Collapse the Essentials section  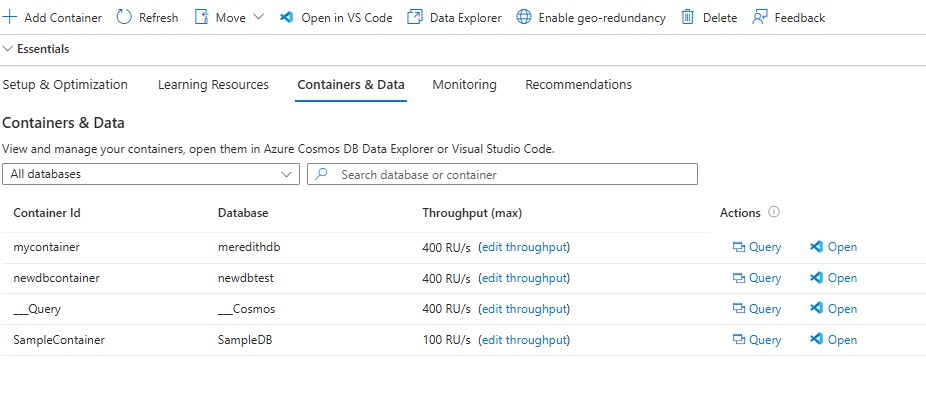36,49
